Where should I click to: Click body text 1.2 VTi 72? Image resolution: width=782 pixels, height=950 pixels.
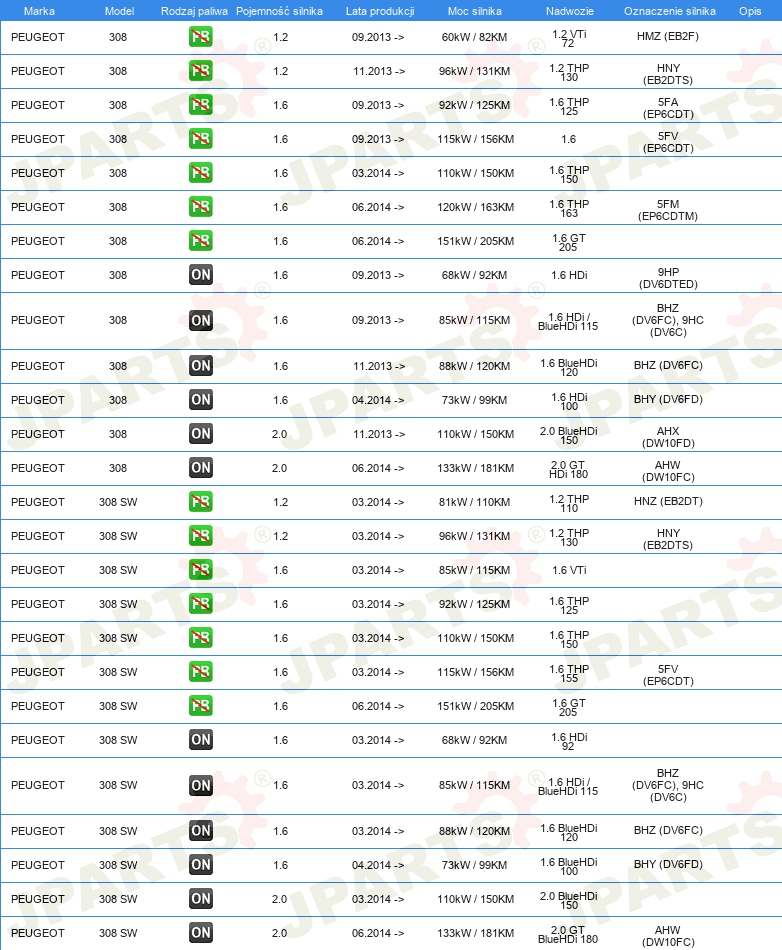tap(569, 38)
